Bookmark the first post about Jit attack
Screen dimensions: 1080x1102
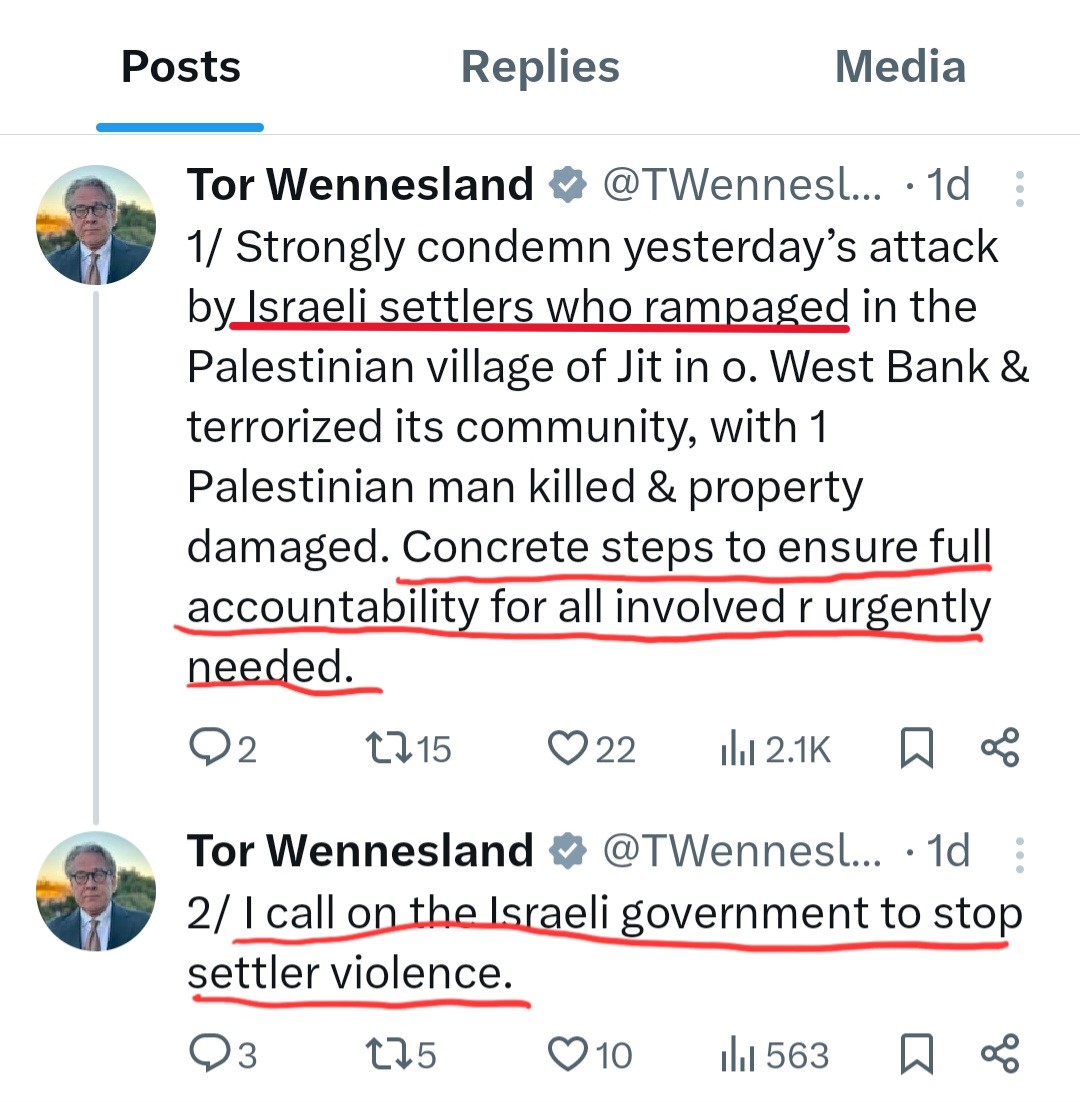coord(916,748)
